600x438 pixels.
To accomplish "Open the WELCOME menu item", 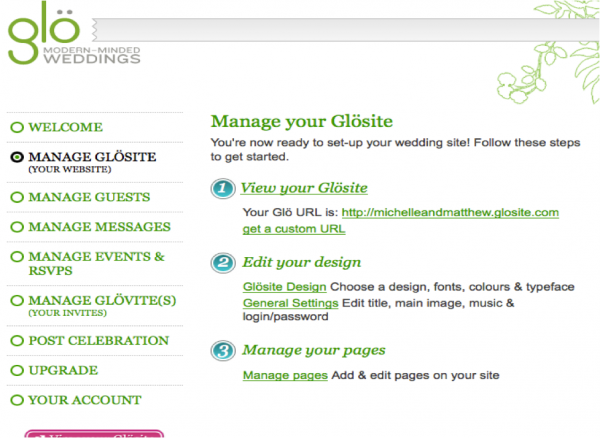I will [65, 127].
